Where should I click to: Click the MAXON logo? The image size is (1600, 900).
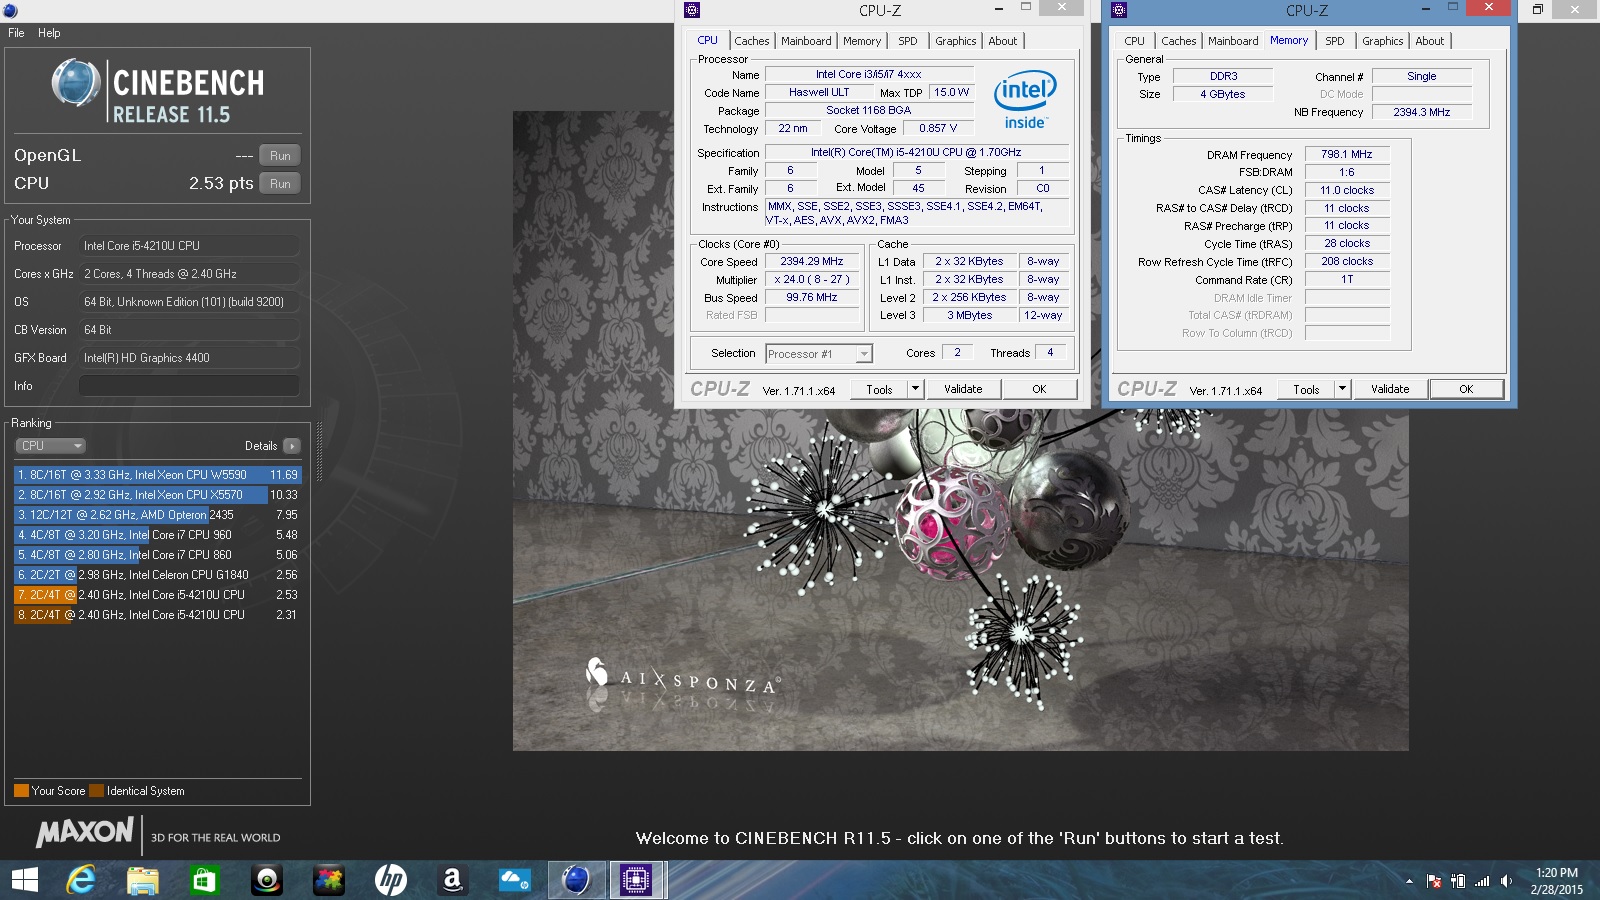85,832
